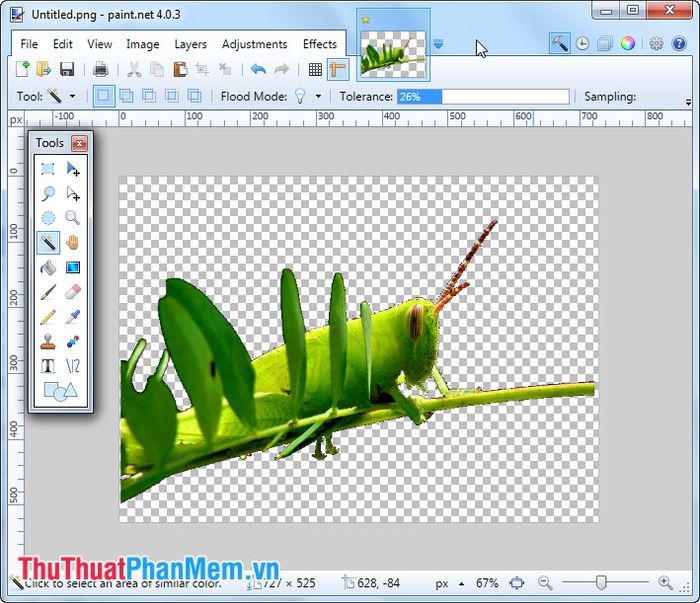Enable Invert (xor) selection mode

click(194, 96)
